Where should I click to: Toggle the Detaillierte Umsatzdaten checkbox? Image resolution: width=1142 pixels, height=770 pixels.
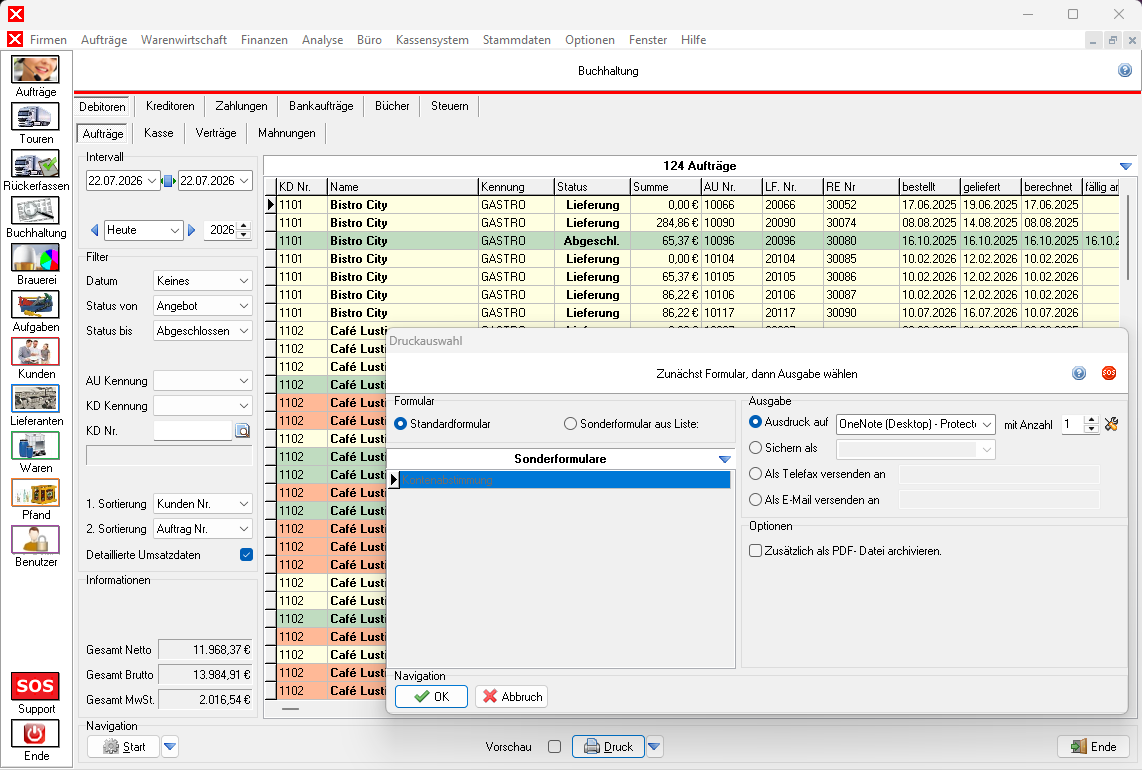click(246, 555)
